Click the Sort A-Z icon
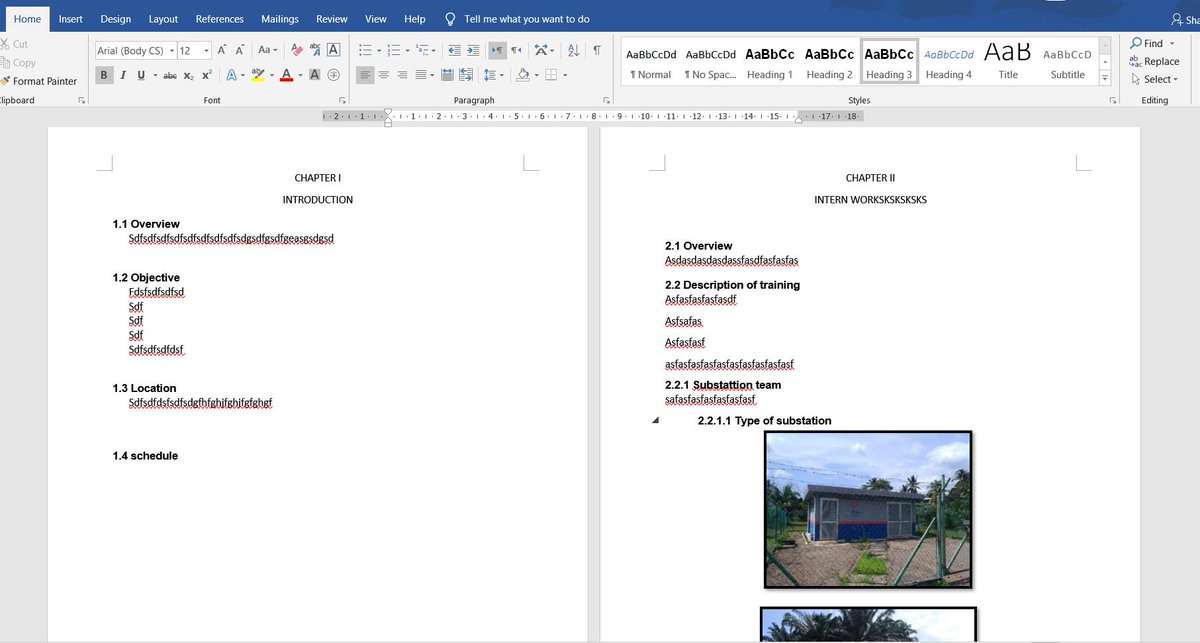1200x643 pixels. pos(574,50)
